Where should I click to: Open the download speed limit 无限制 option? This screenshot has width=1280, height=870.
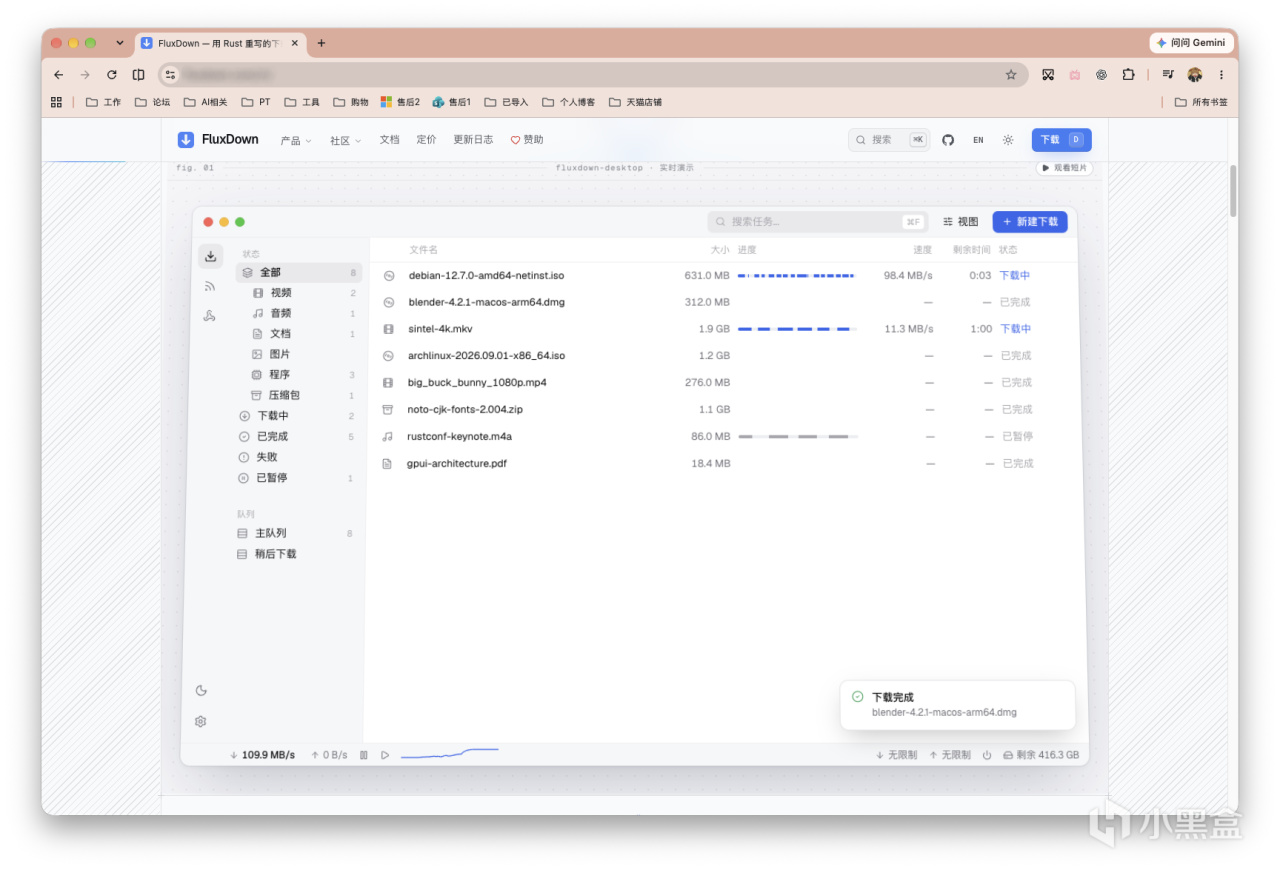896,755
